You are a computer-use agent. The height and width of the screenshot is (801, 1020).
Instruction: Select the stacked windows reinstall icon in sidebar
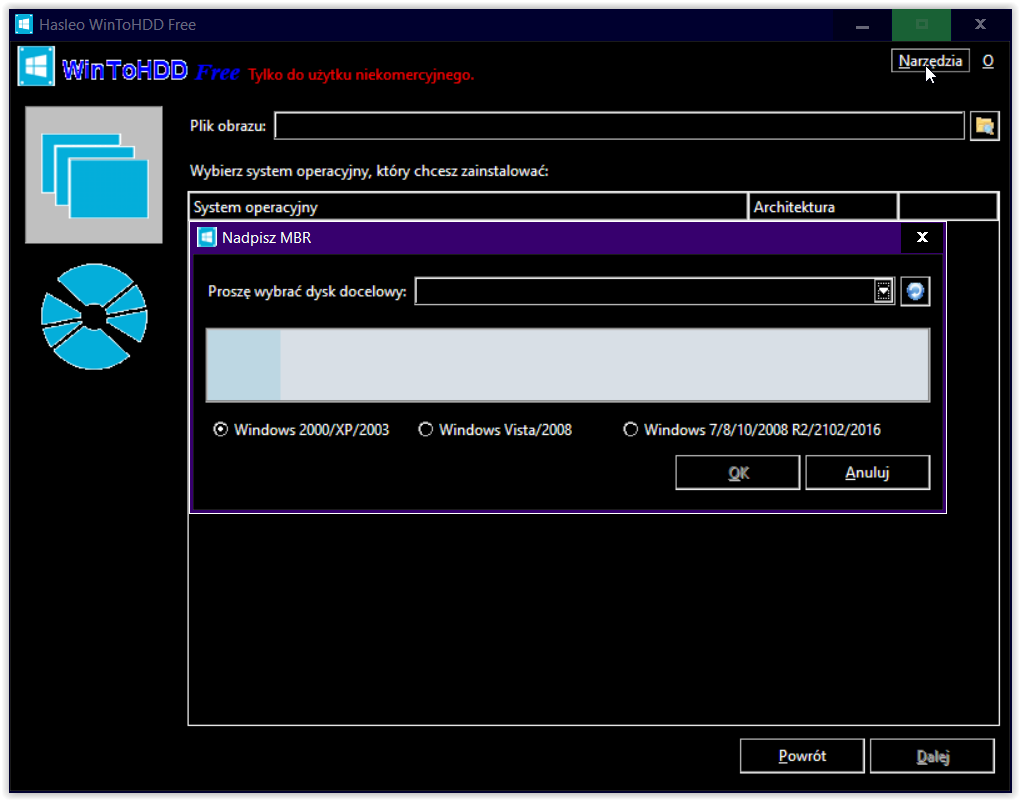[x=94, y=175]
